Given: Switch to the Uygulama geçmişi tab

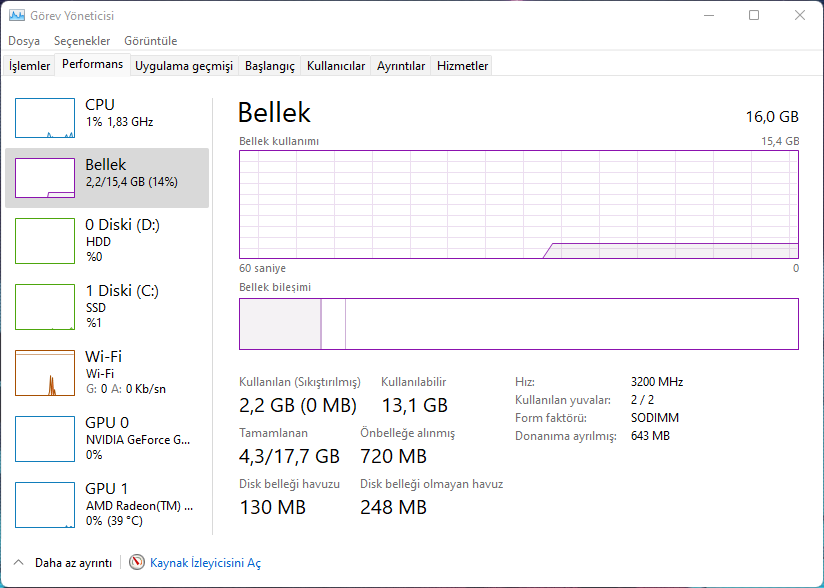Looking at the screenshot, I should [184, 66].
